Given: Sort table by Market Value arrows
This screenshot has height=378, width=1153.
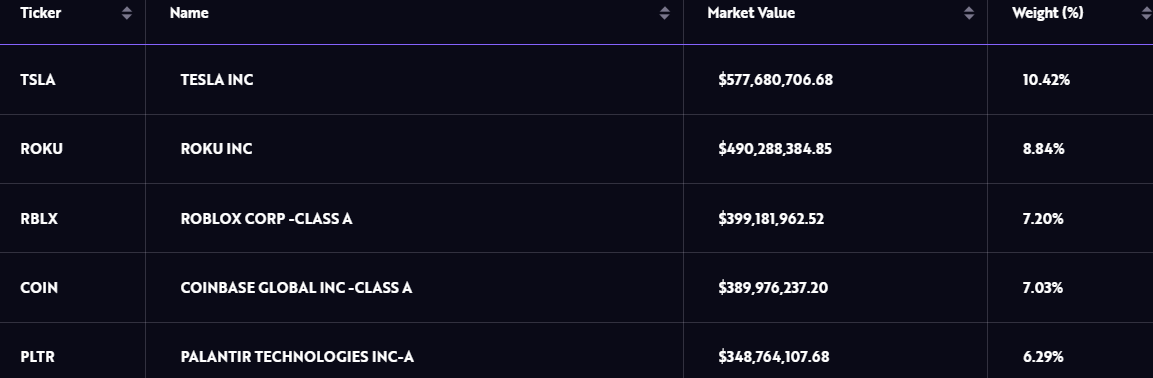Looking at the screenshot, I should coord(969,13).
